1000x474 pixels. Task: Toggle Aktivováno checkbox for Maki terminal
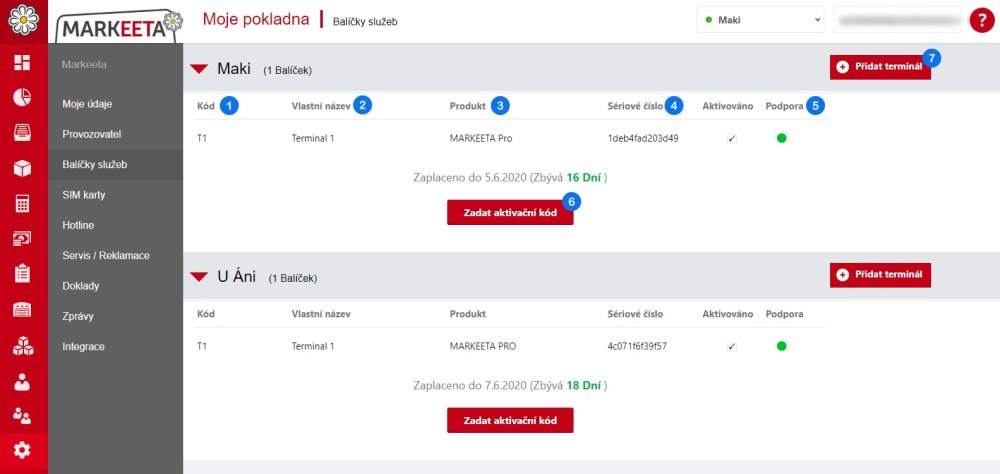click(731, 138)
